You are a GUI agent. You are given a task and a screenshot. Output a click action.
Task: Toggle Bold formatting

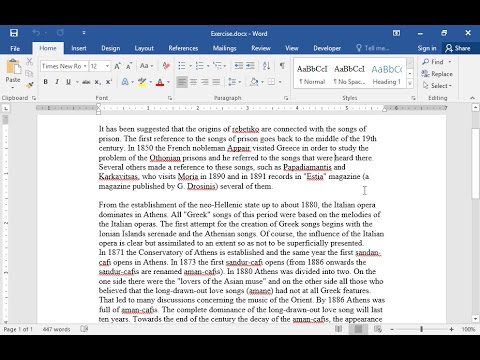pos(46,82)
